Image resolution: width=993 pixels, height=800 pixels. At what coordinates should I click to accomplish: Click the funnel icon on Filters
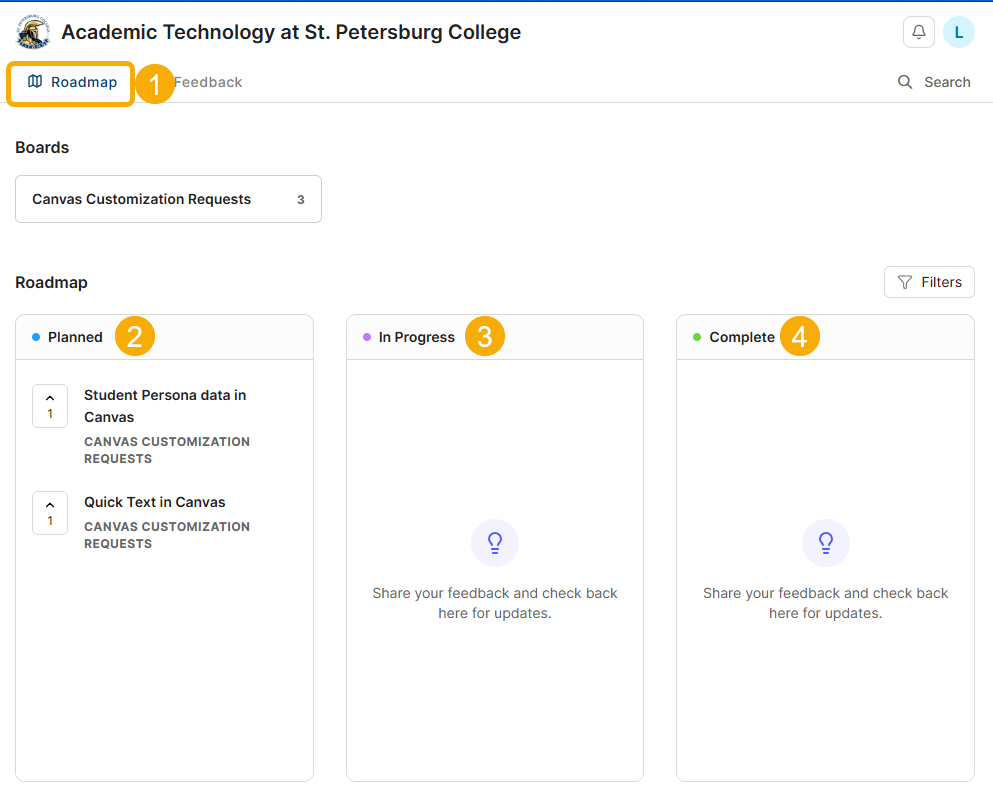(905, 283)
